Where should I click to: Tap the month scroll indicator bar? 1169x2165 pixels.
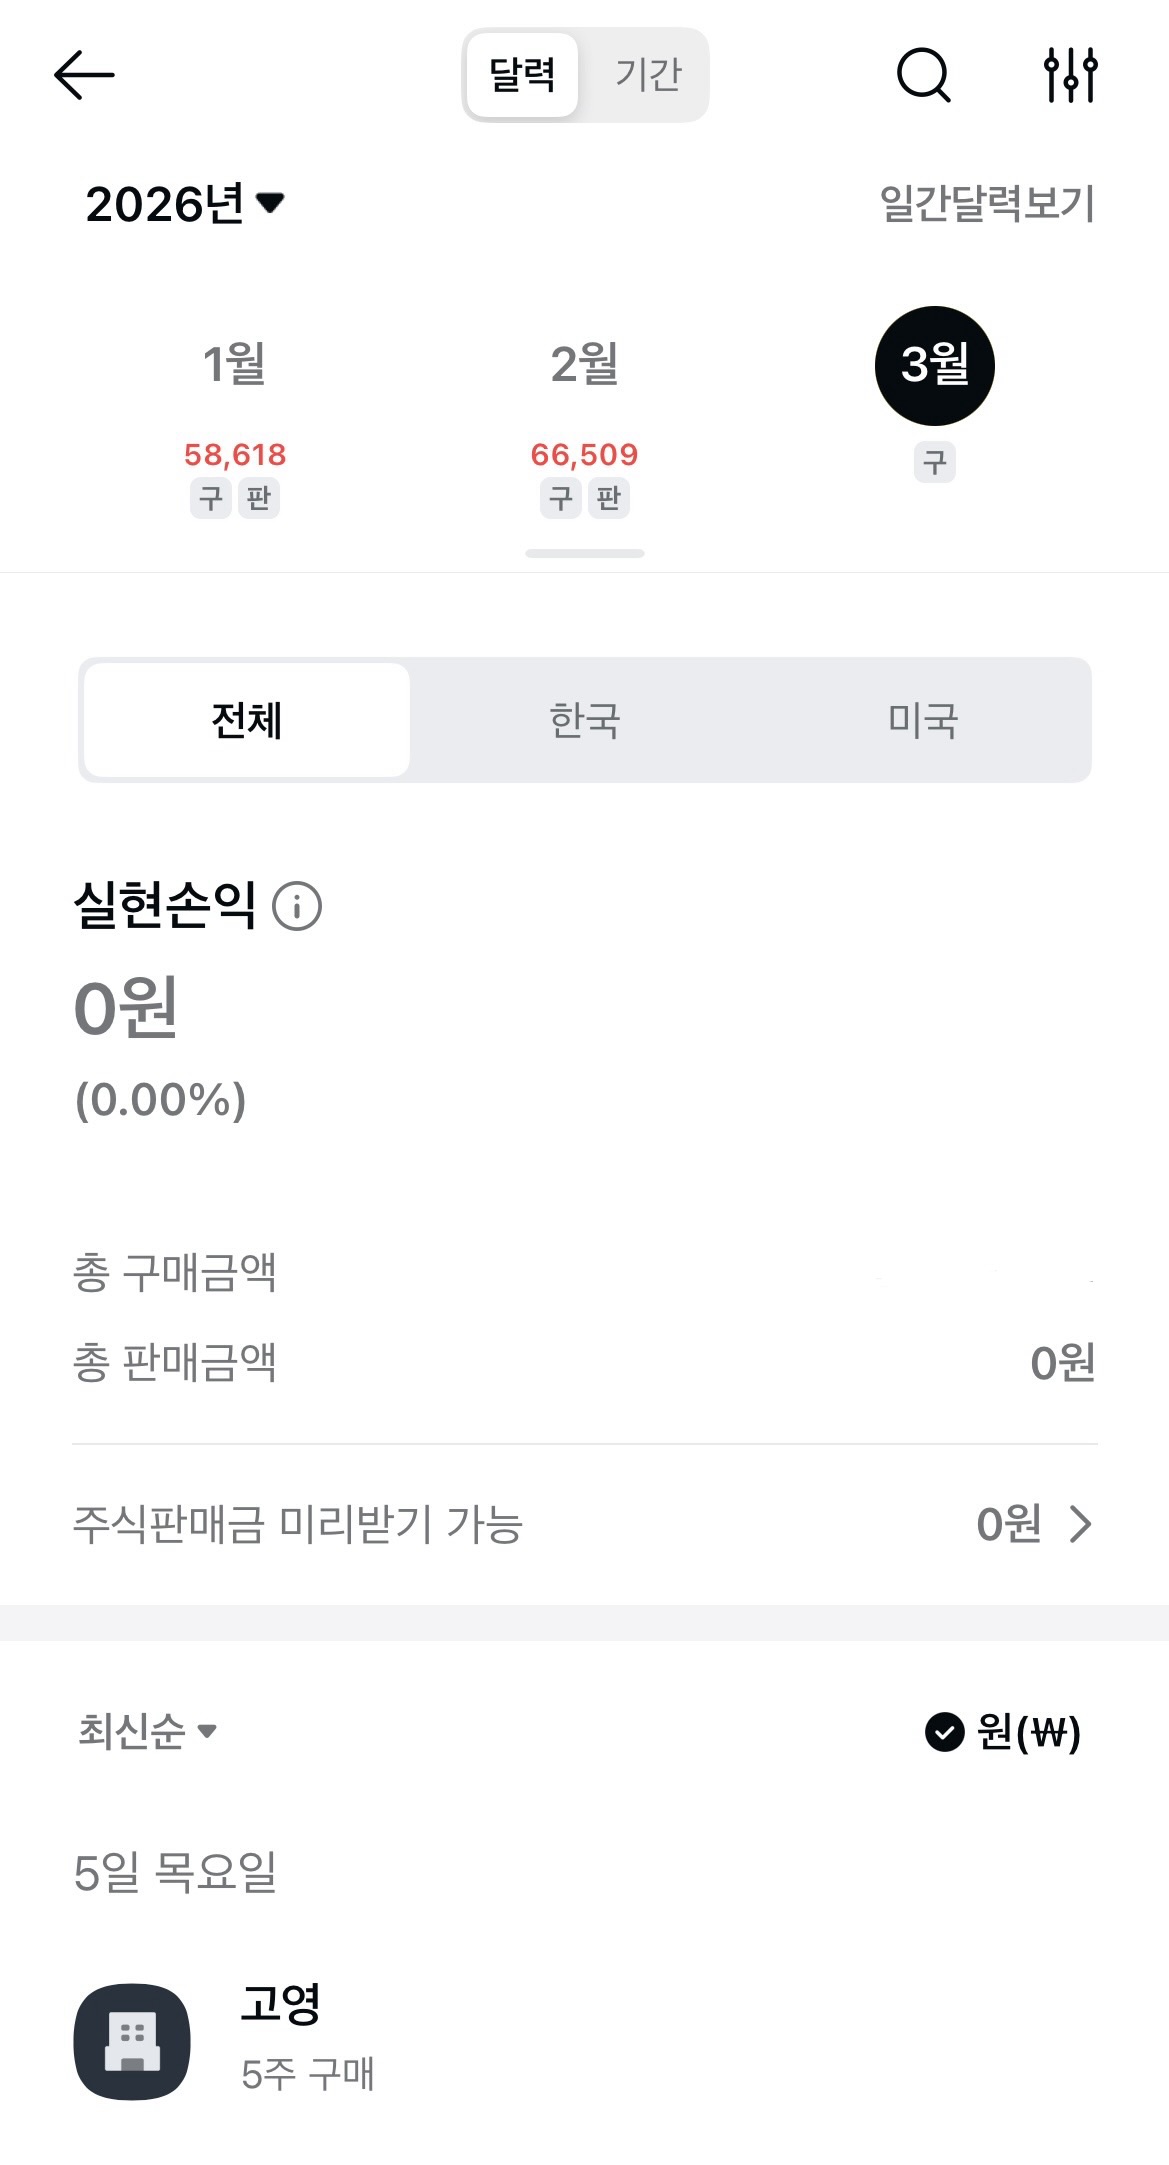point(585,553)
